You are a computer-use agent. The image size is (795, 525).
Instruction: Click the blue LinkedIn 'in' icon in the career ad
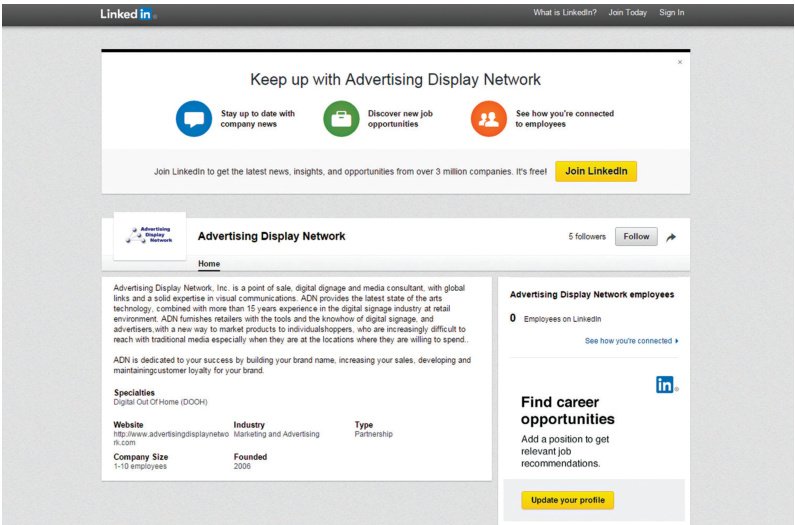click(666, 384)
